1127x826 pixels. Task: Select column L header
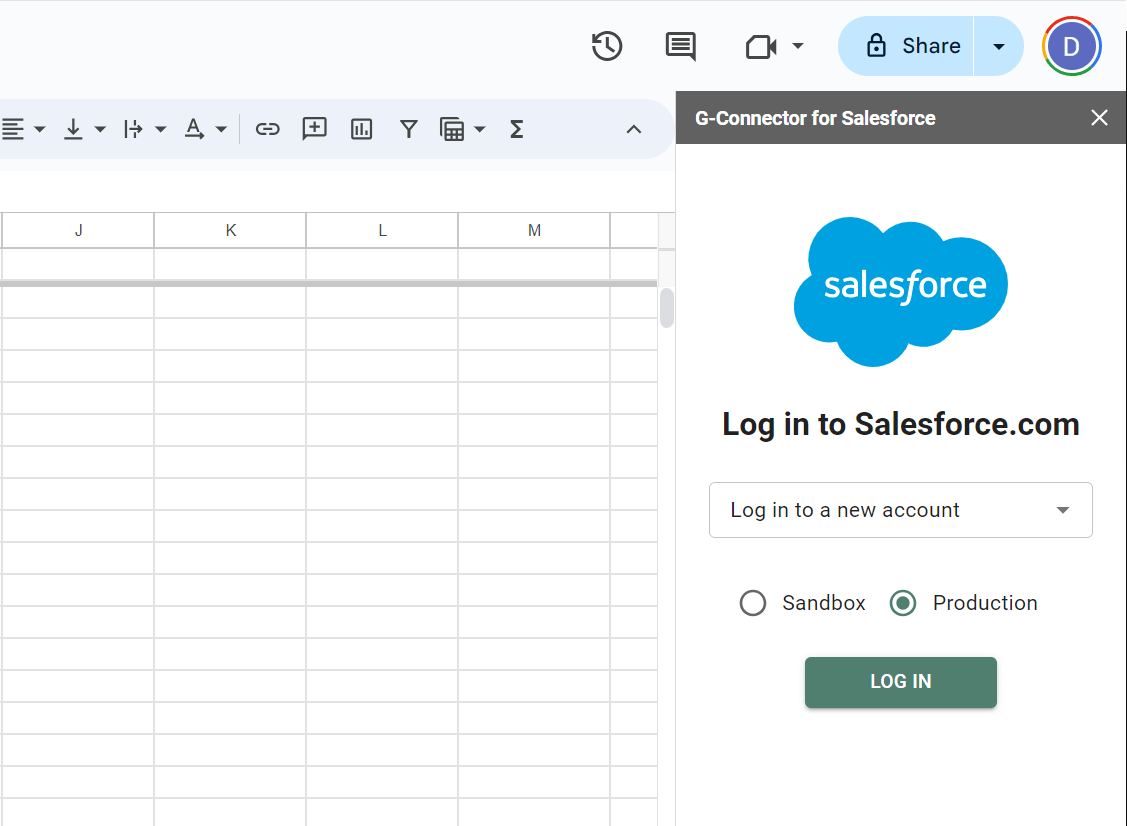(382, 230)
